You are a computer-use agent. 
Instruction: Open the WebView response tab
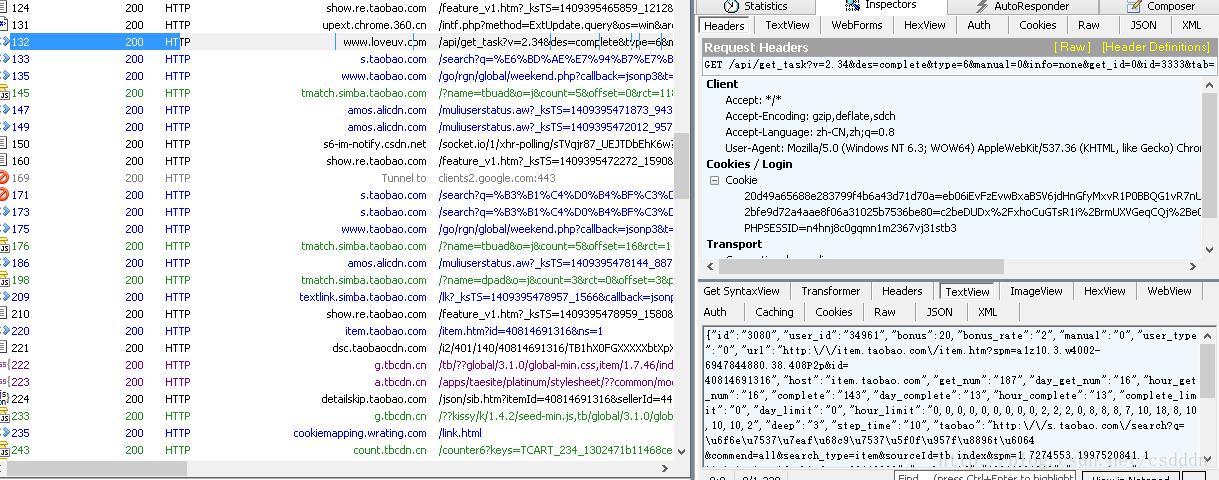click(1169, 291)
